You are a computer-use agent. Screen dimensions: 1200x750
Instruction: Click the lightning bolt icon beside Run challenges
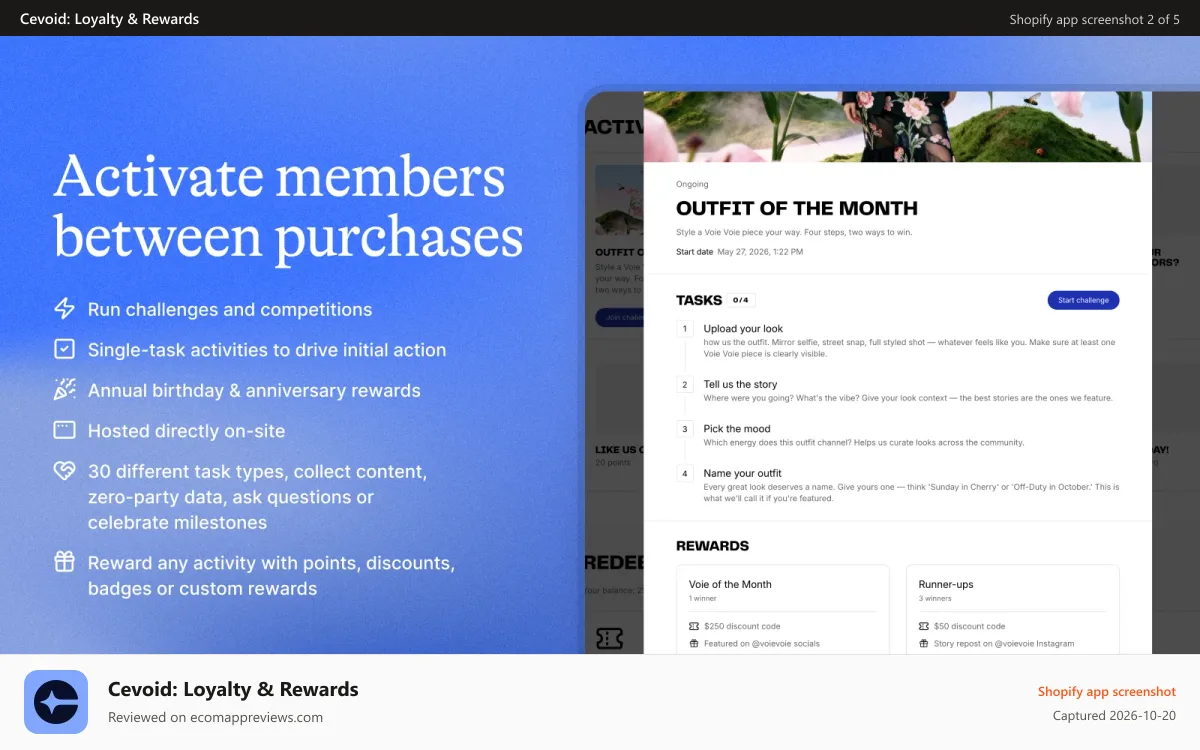[x=64, y=309]
